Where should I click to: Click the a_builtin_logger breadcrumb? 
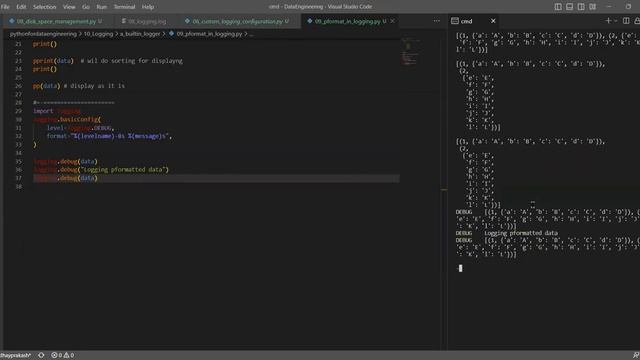(x=140, y=34)
